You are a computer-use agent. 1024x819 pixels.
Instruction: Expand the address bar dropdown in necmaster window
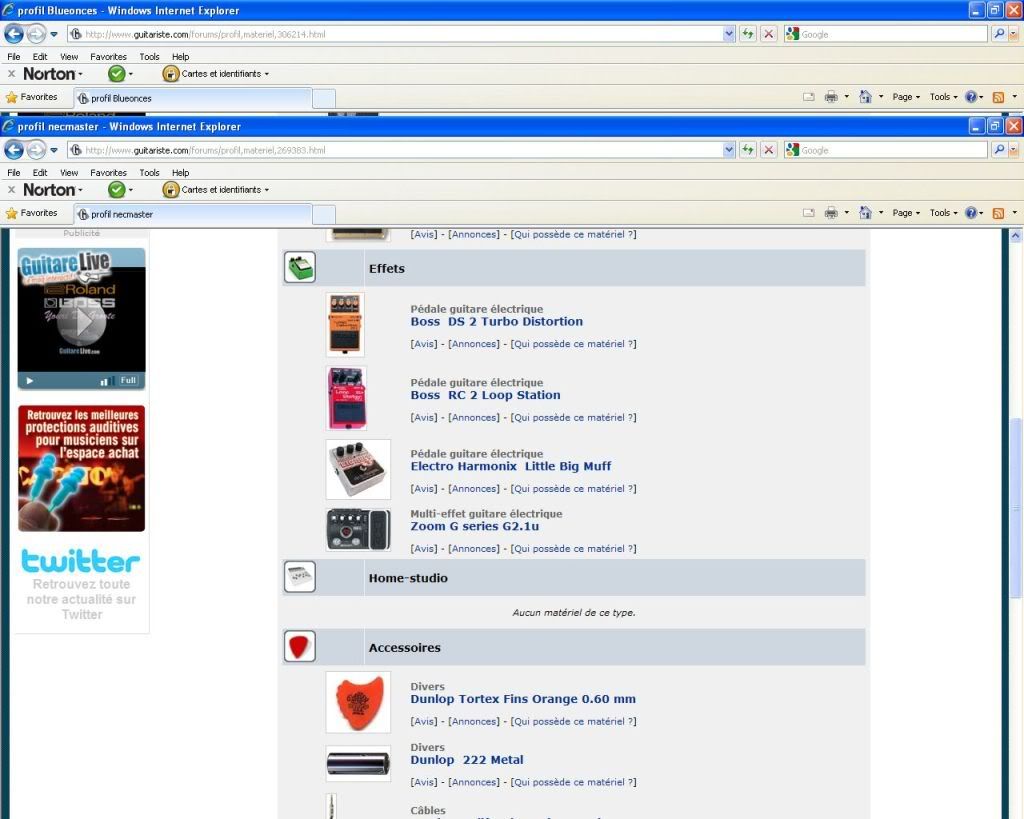(729, 149)
